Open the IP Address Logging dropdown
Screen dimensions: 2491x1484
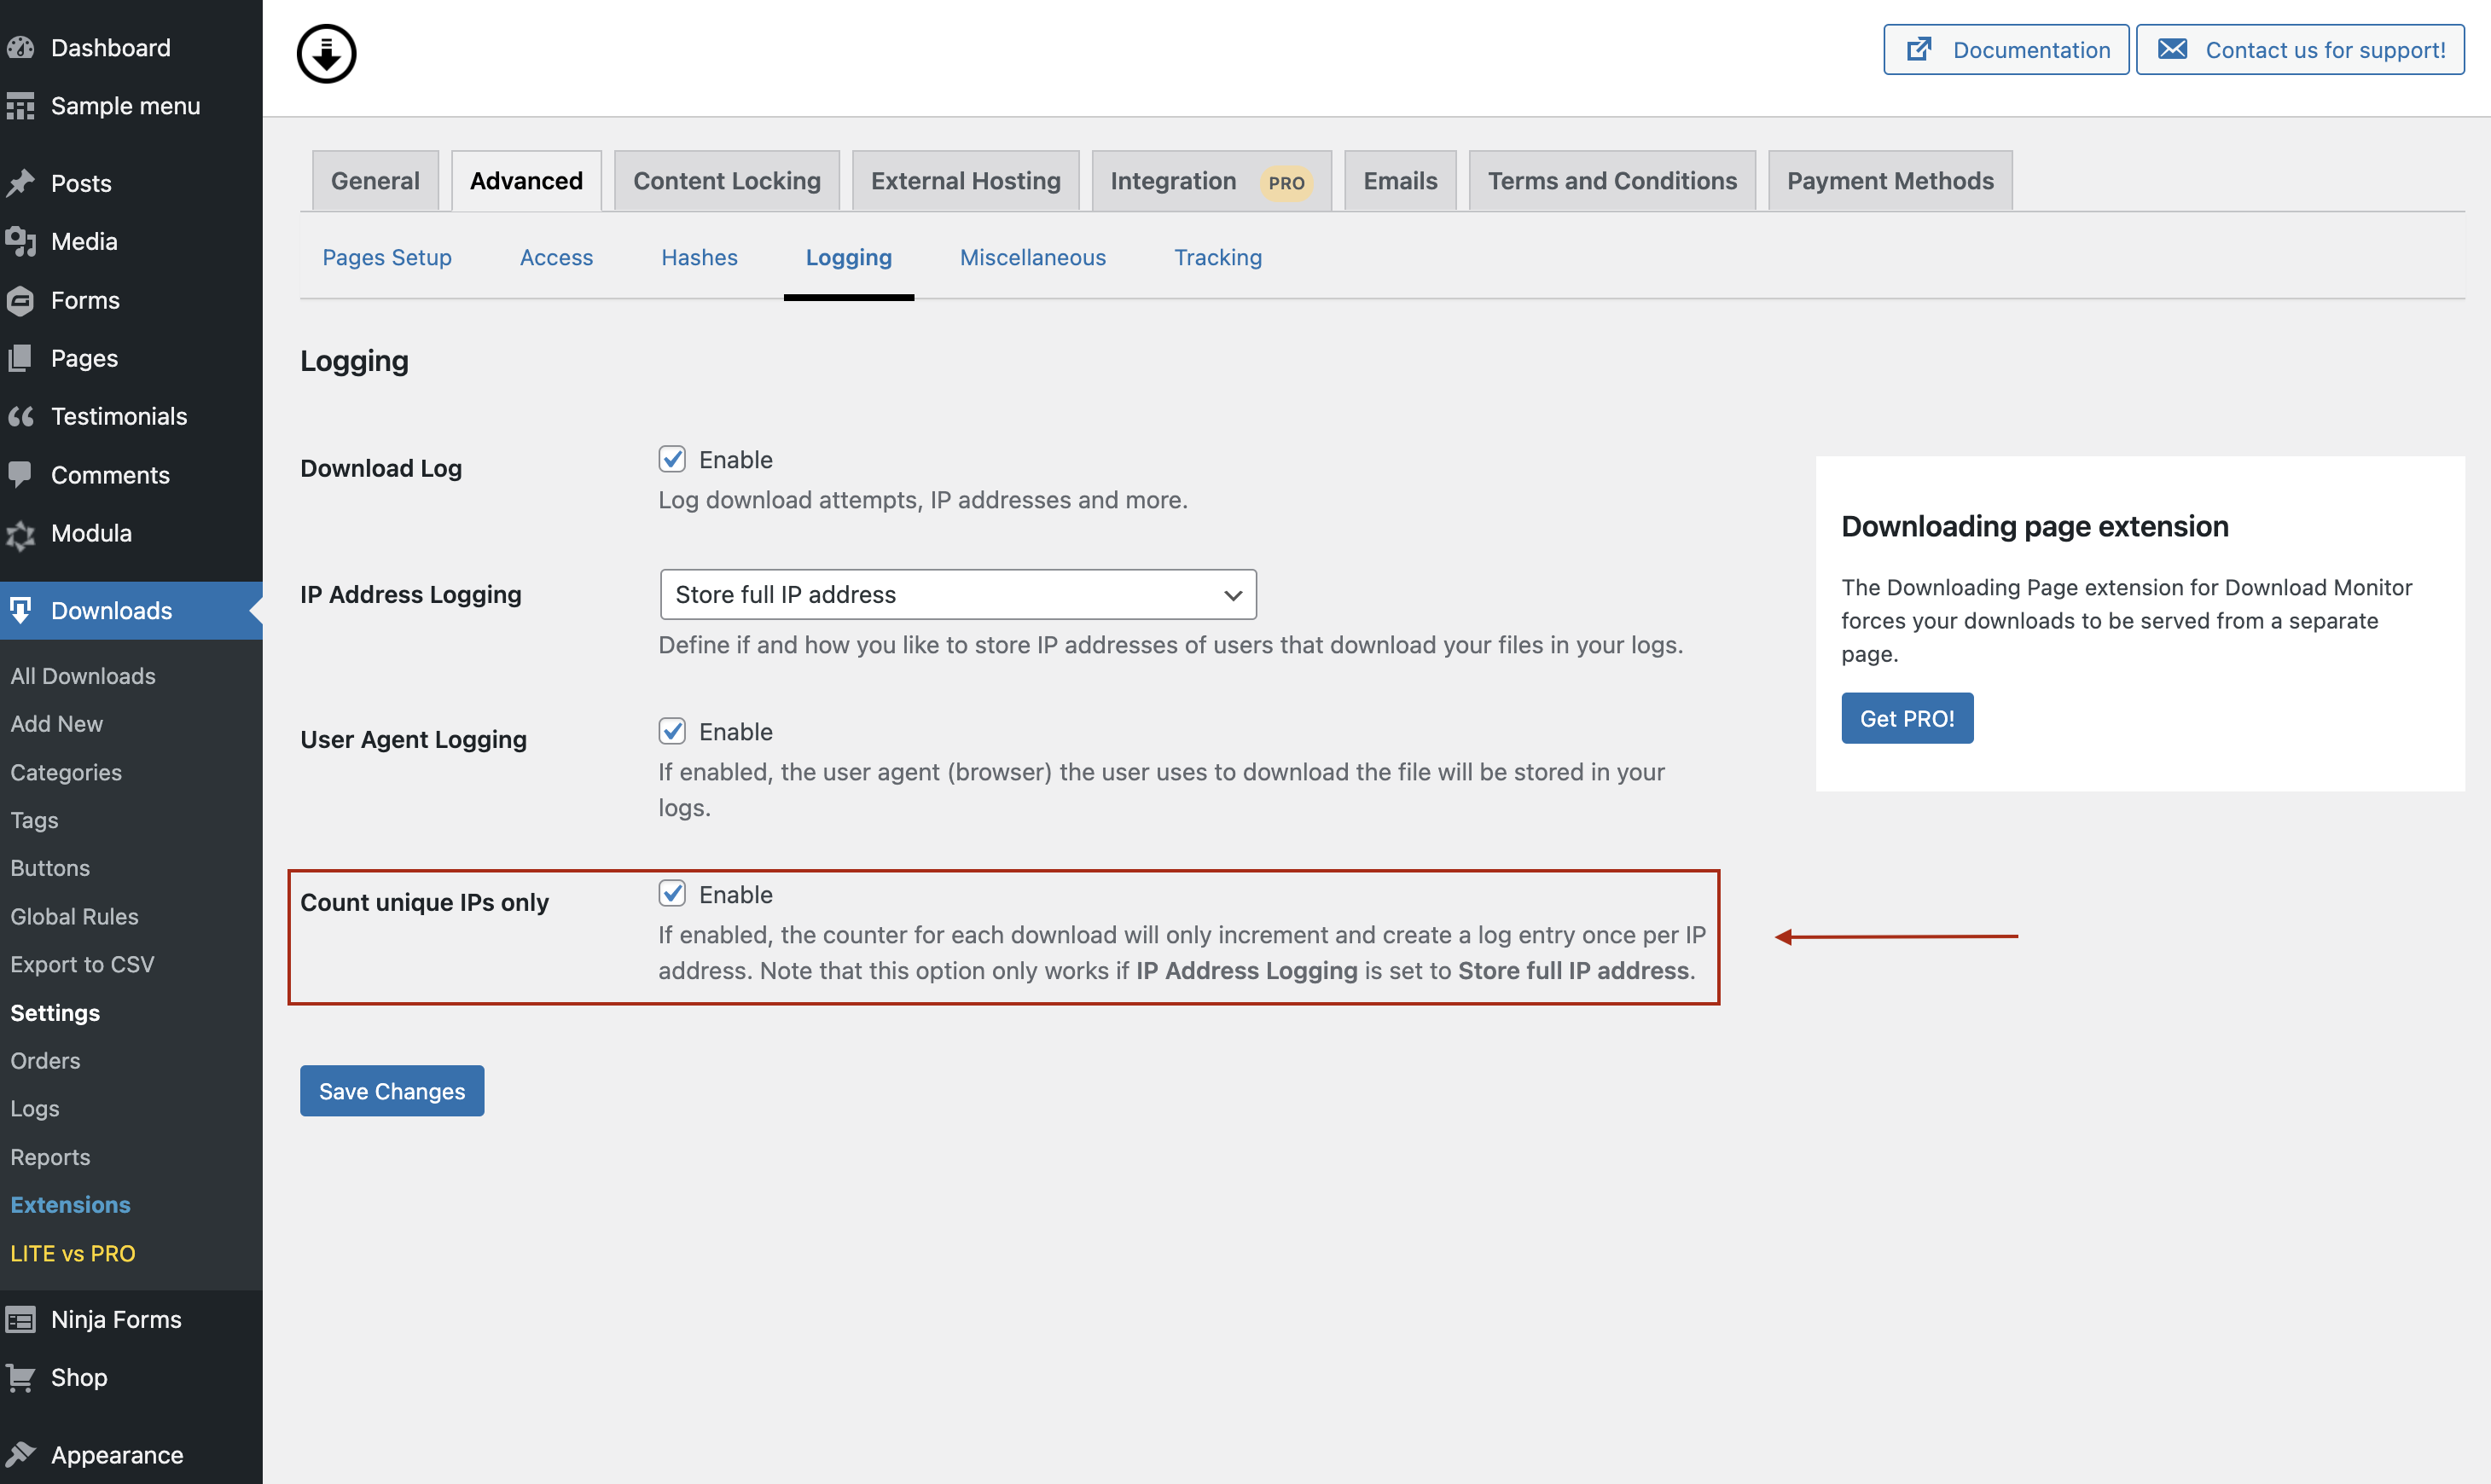coord(958,595)
